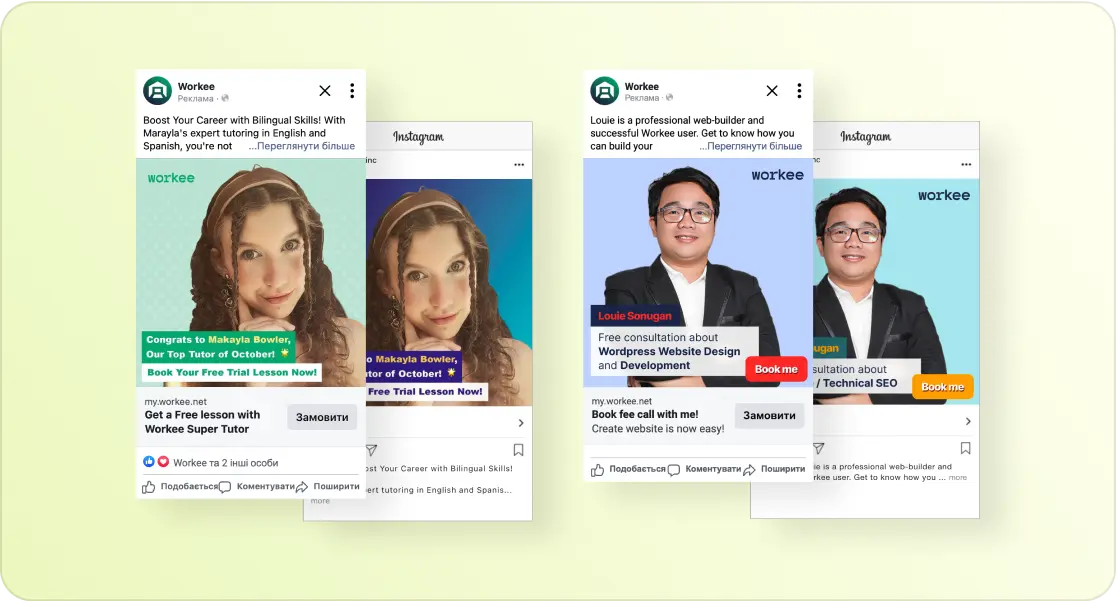This screenshot has height=601, width=1116.
Task: Click the Workee profile logo icon
Action: click(157, 90)
